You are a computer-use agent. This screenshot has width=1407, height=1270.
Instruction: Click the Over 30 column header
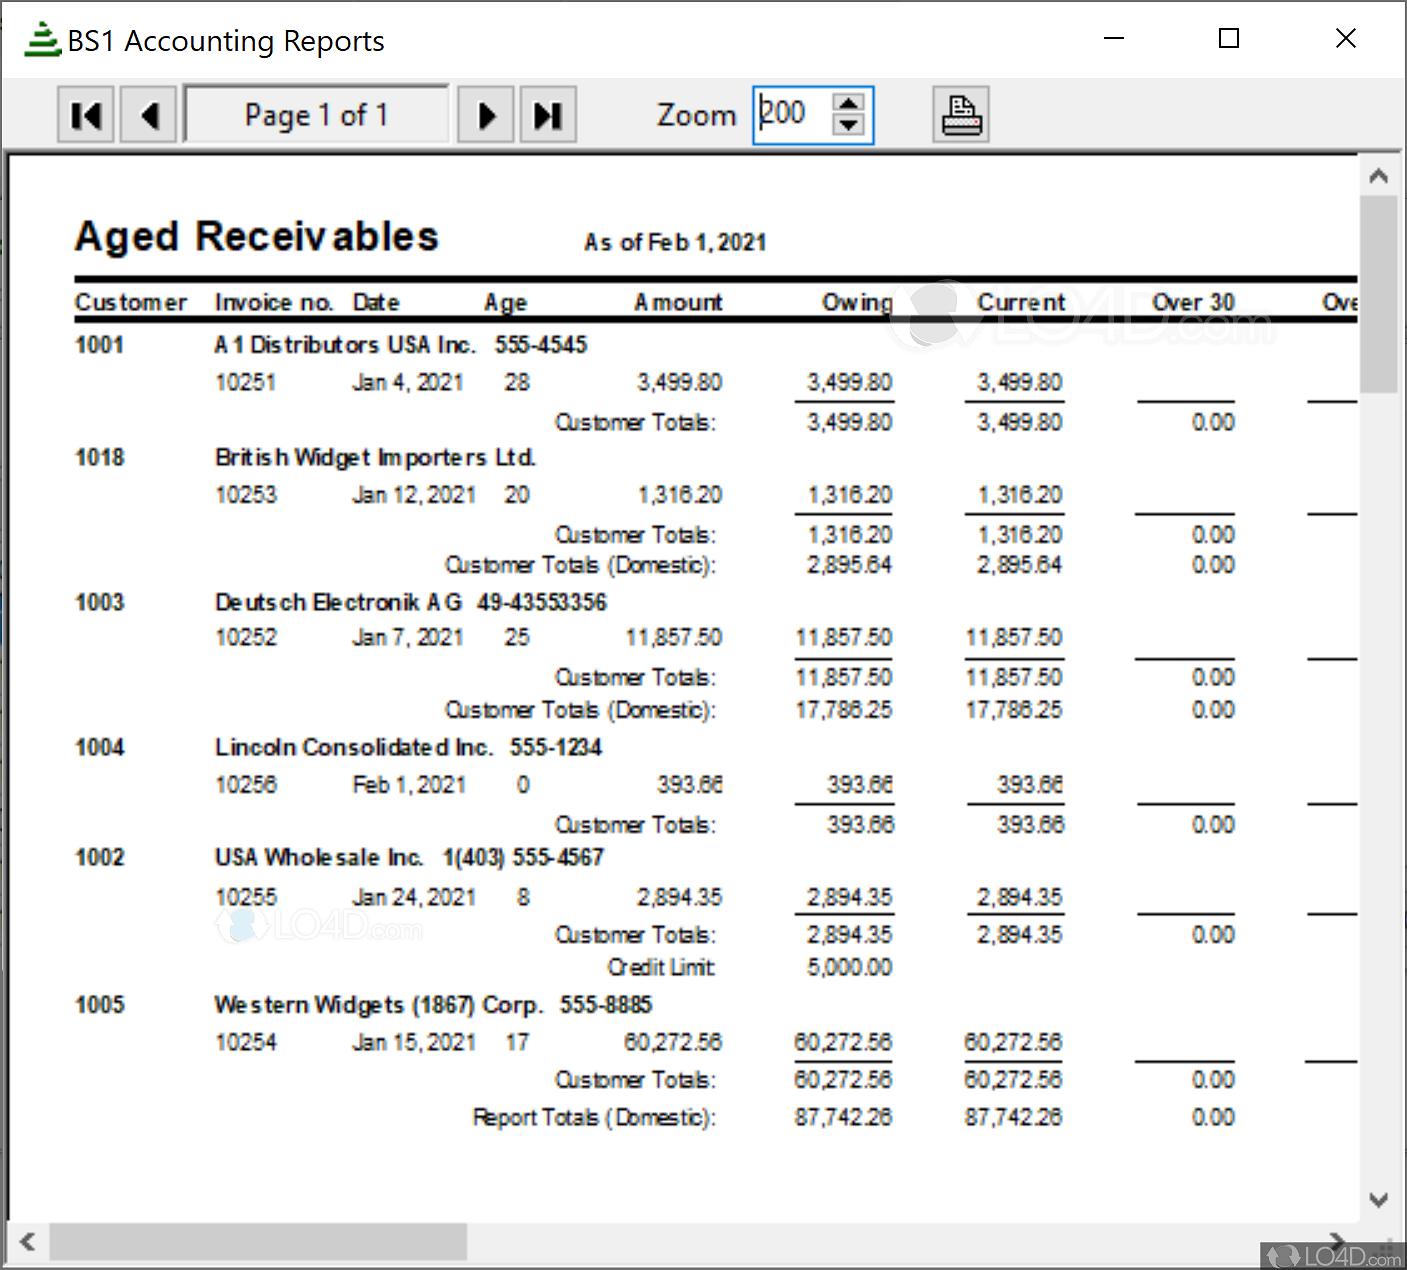(1194, 302)
